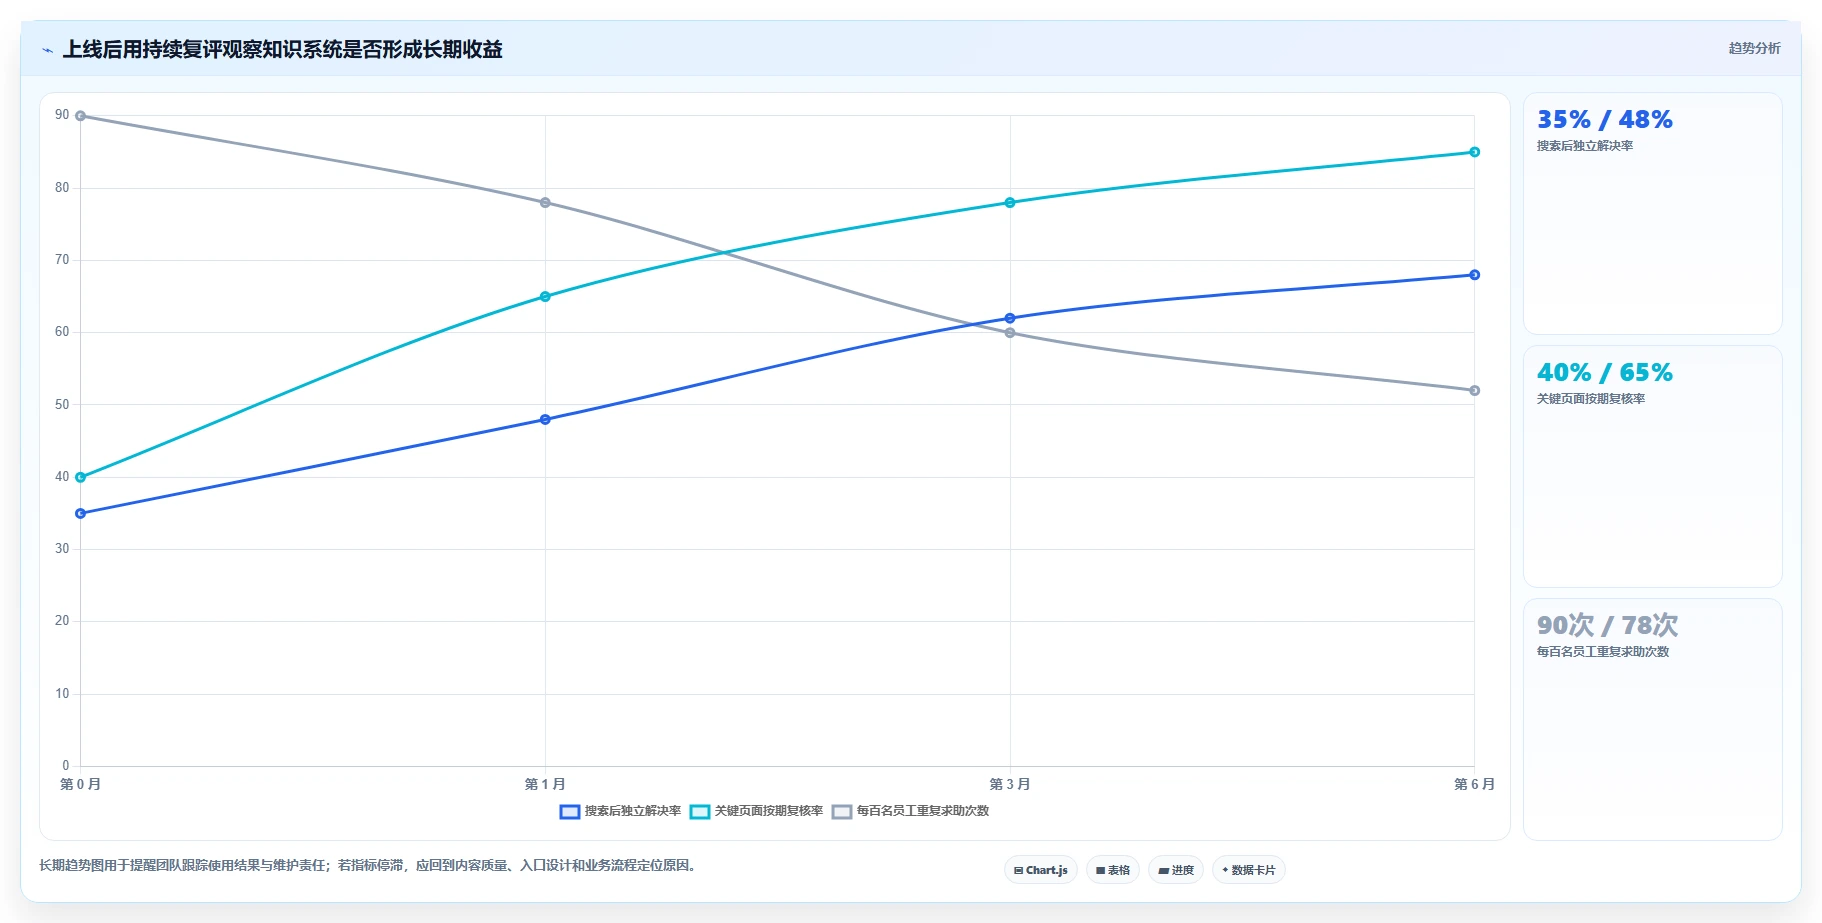1822x923 pixels.
Task: Switch to the 表格 view chip
Action: pyautogui.click(x=1112, y=870)
